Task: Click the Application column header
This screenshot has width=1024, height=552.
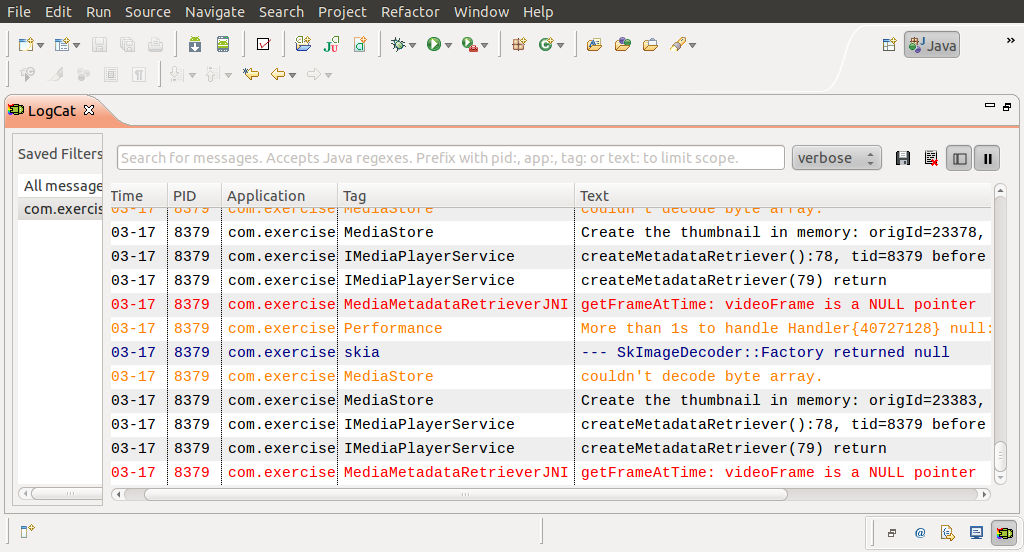Action: (x=280, y=196)
